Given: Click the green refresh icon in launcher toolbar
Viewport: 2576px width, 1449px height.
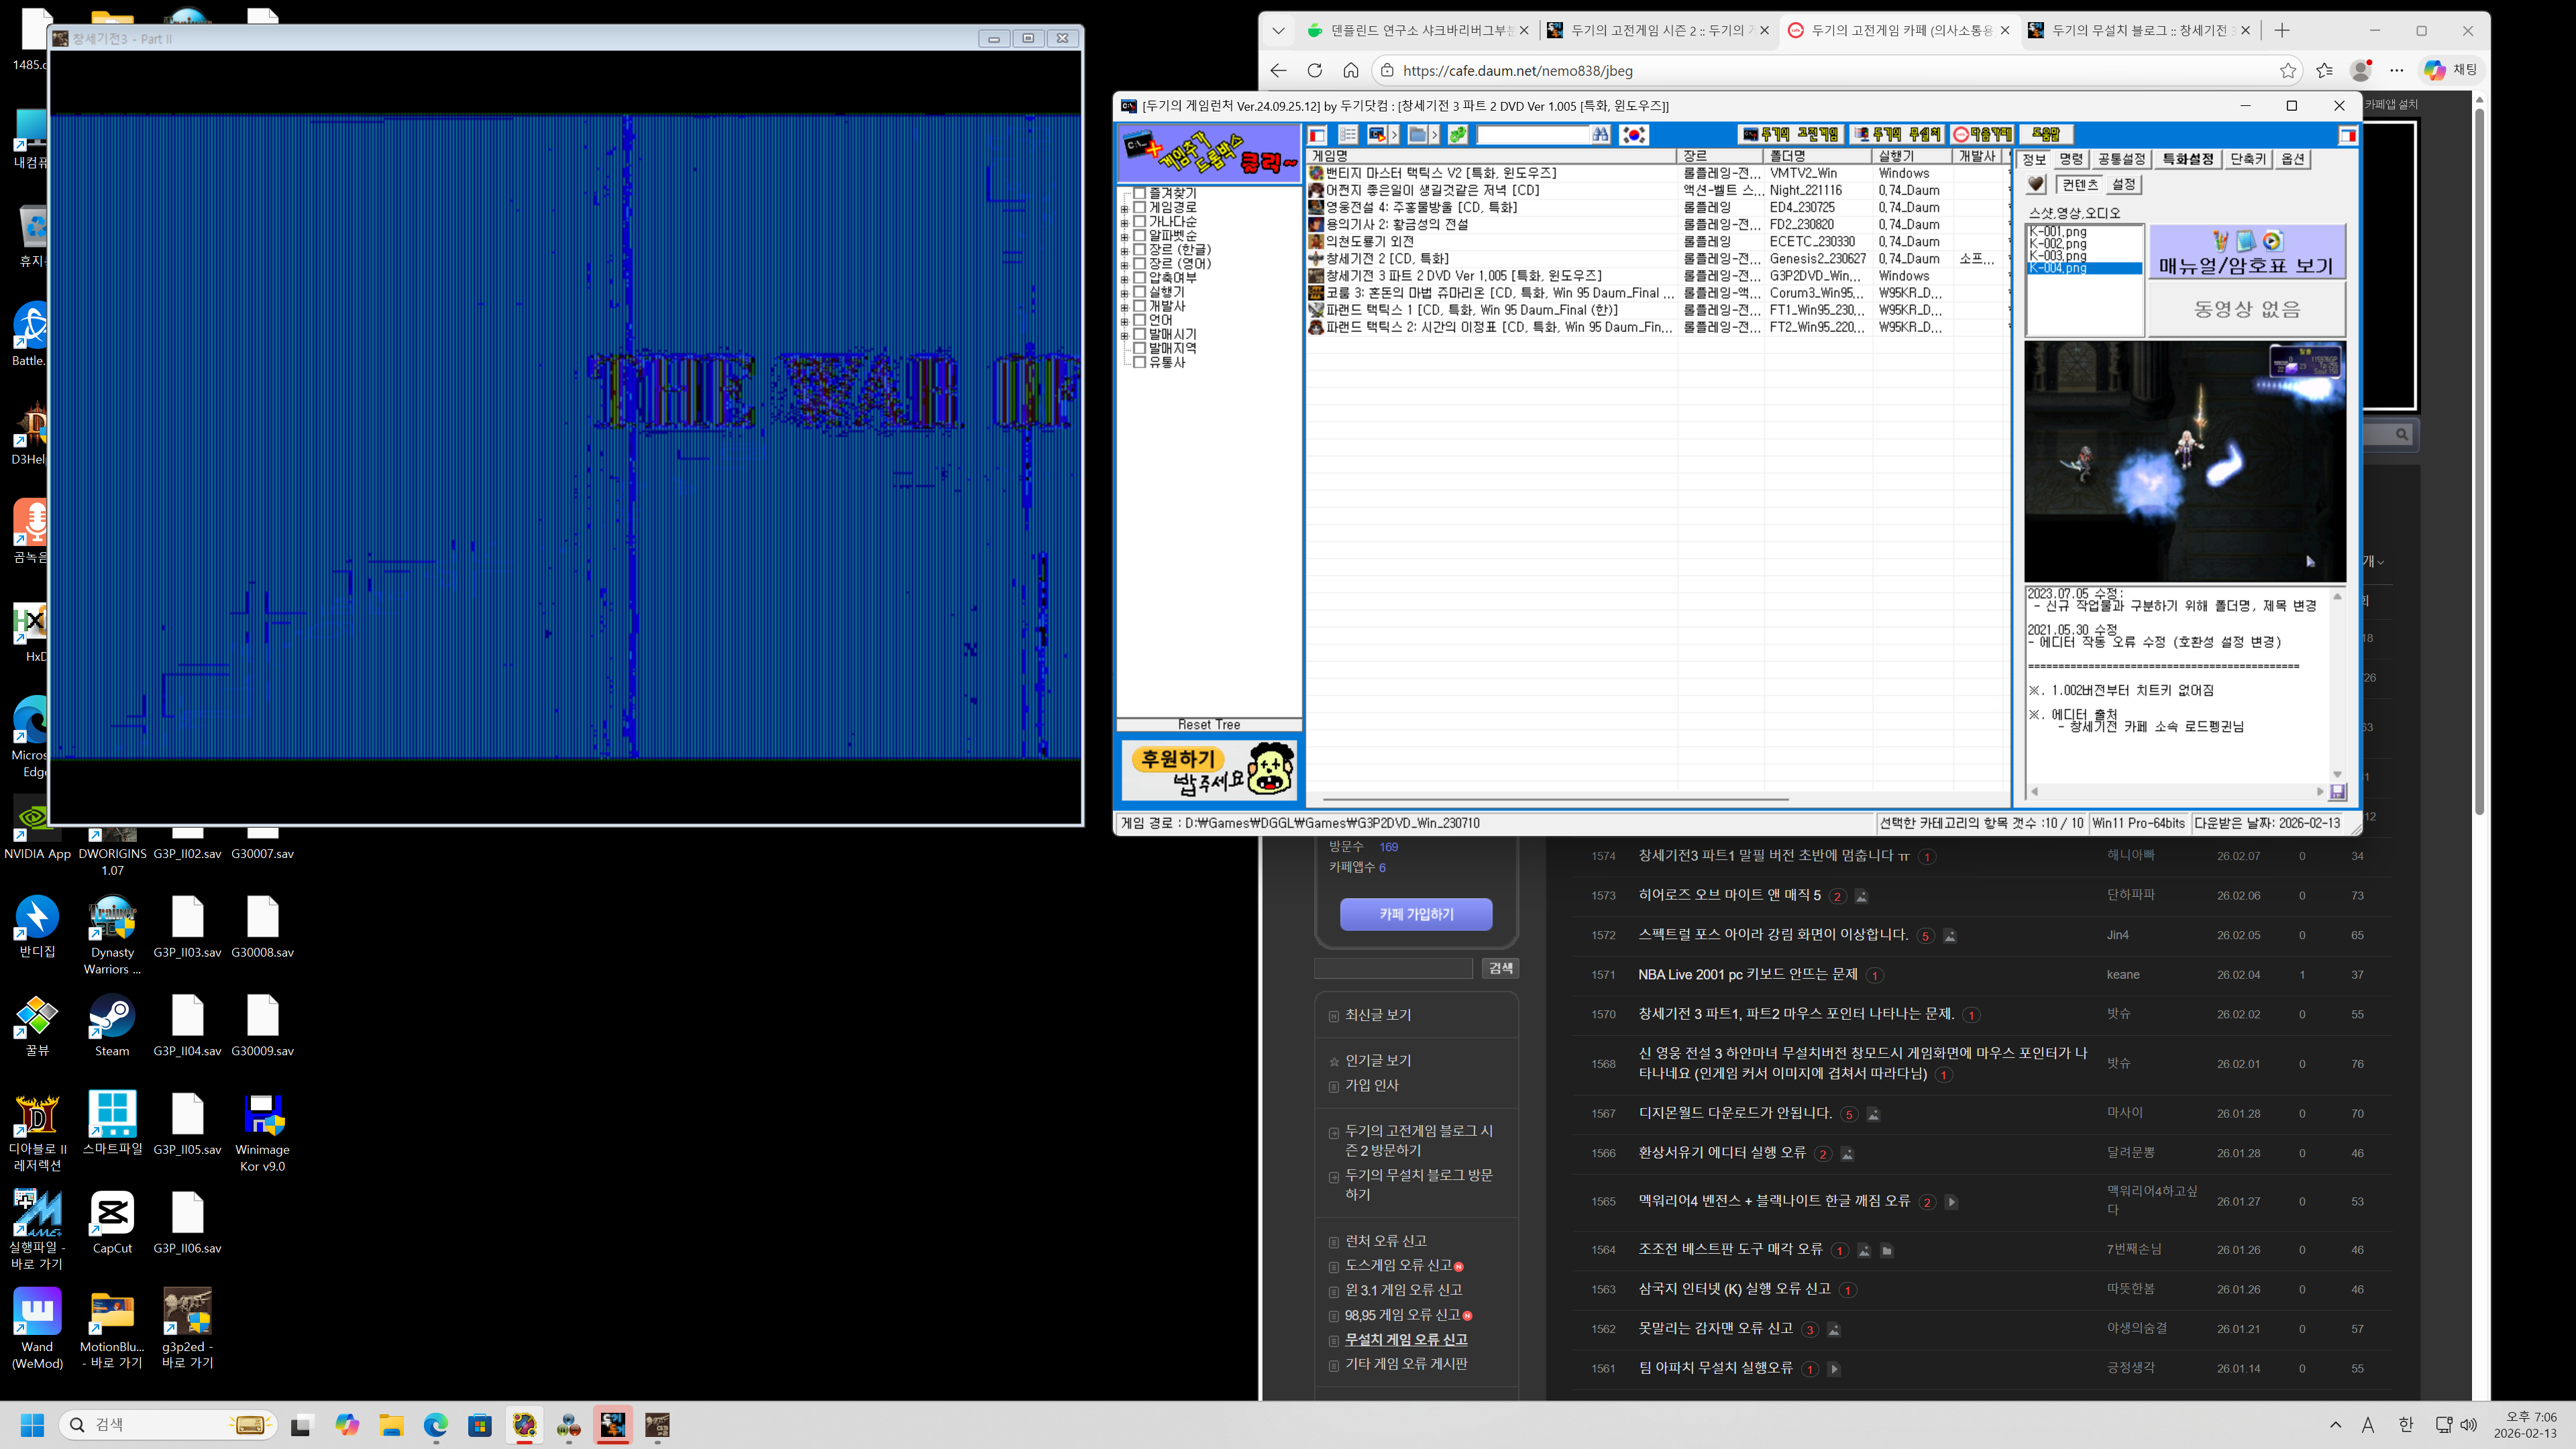Looking at the screenshot, I should (x=1458, y=135).
